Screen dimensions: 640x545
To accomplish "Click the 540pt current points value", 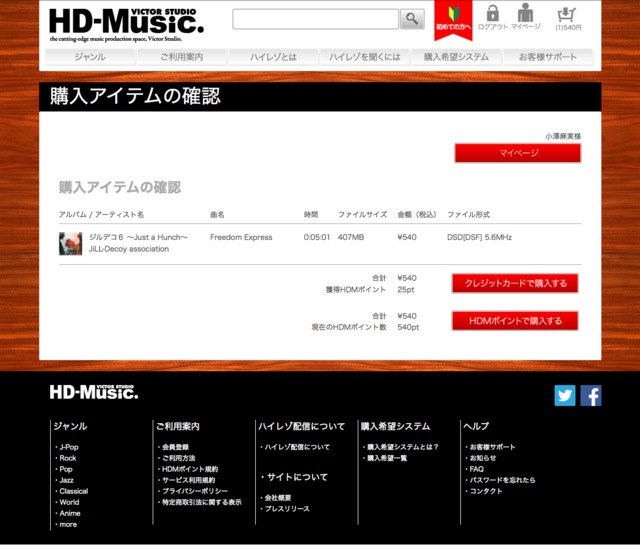I will coord(409,327).
